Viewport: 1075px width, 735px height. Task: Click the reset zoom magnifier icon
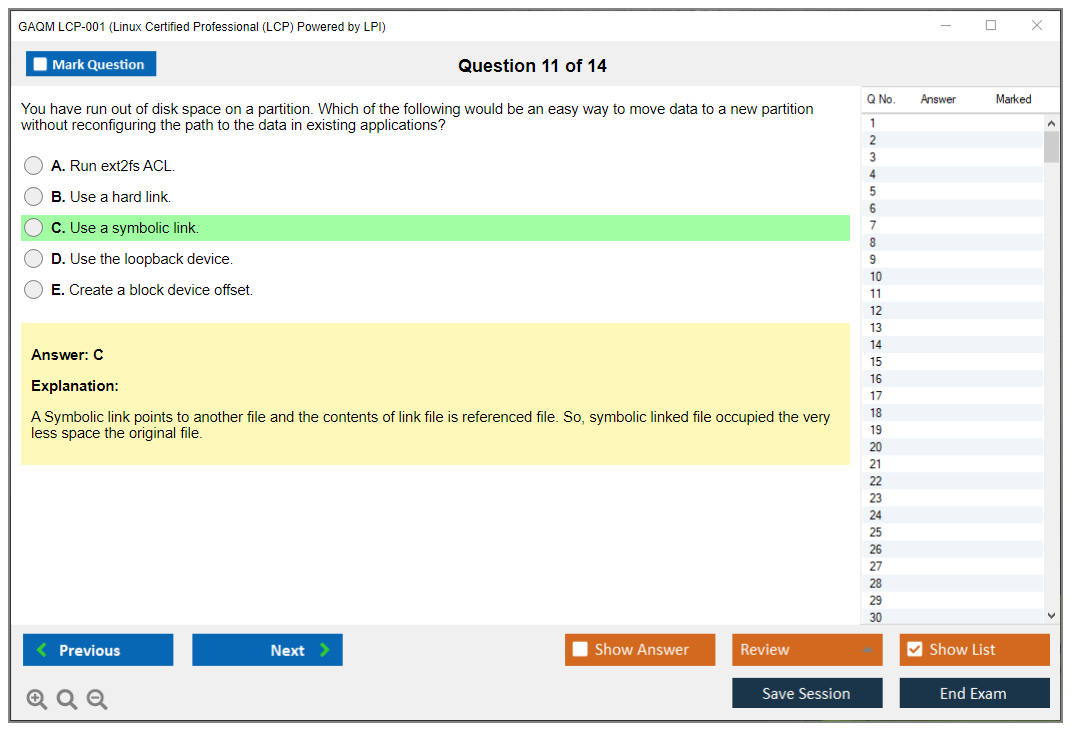pyautogui.click(x=67, y=699)
